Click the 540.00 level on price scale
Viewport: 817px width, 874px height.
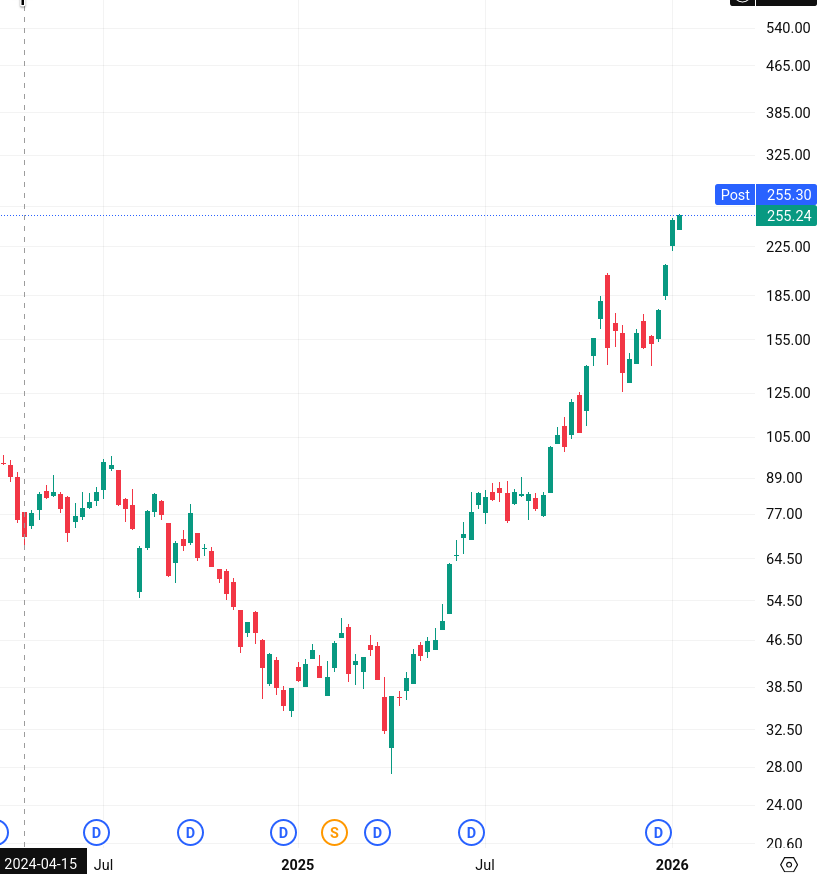788,28
